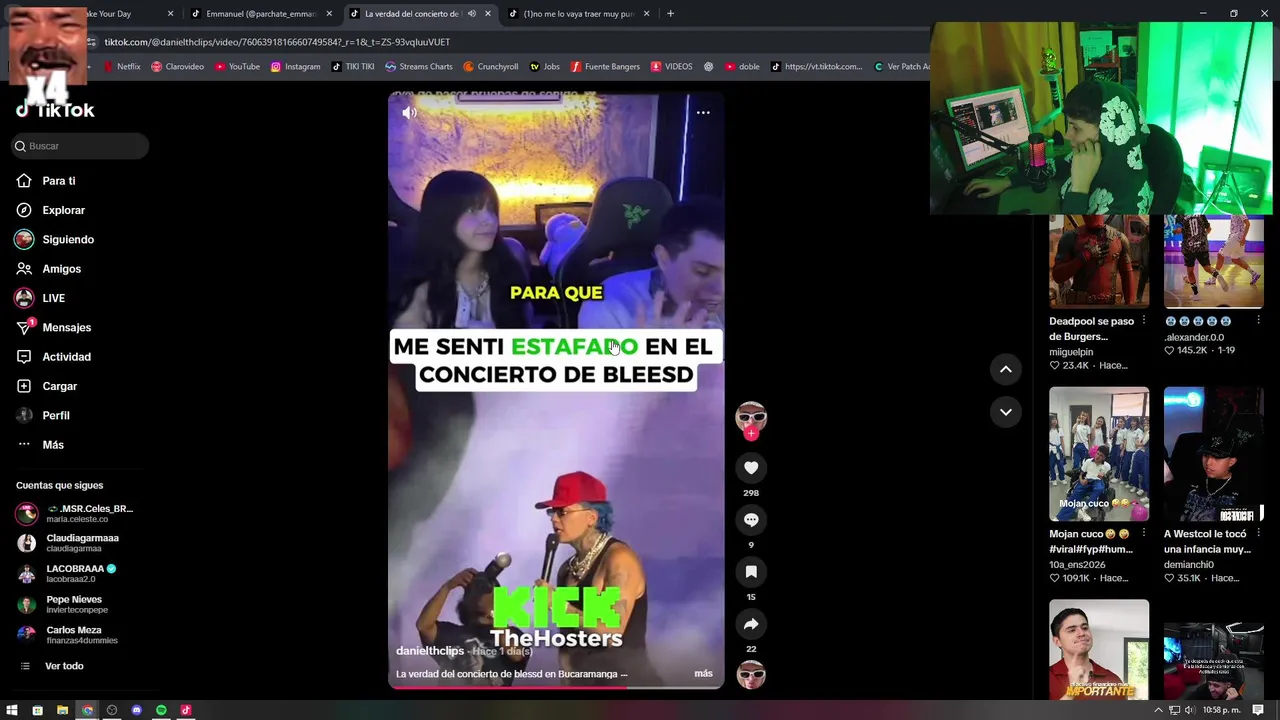Mute tab via speaker icon on tab

click(471, 14)
